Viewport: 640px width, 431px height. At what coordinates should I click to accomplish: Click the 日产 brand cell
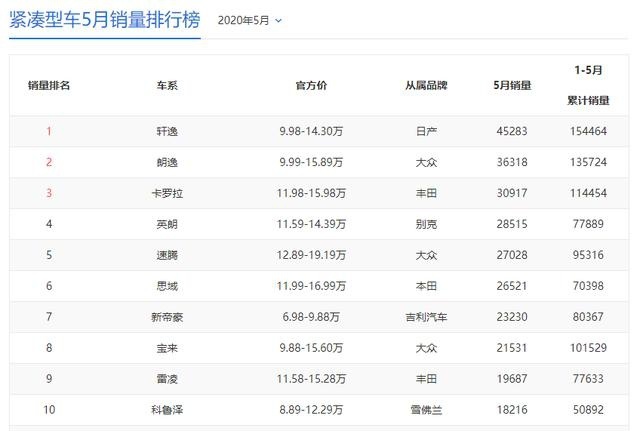(426, 131)
